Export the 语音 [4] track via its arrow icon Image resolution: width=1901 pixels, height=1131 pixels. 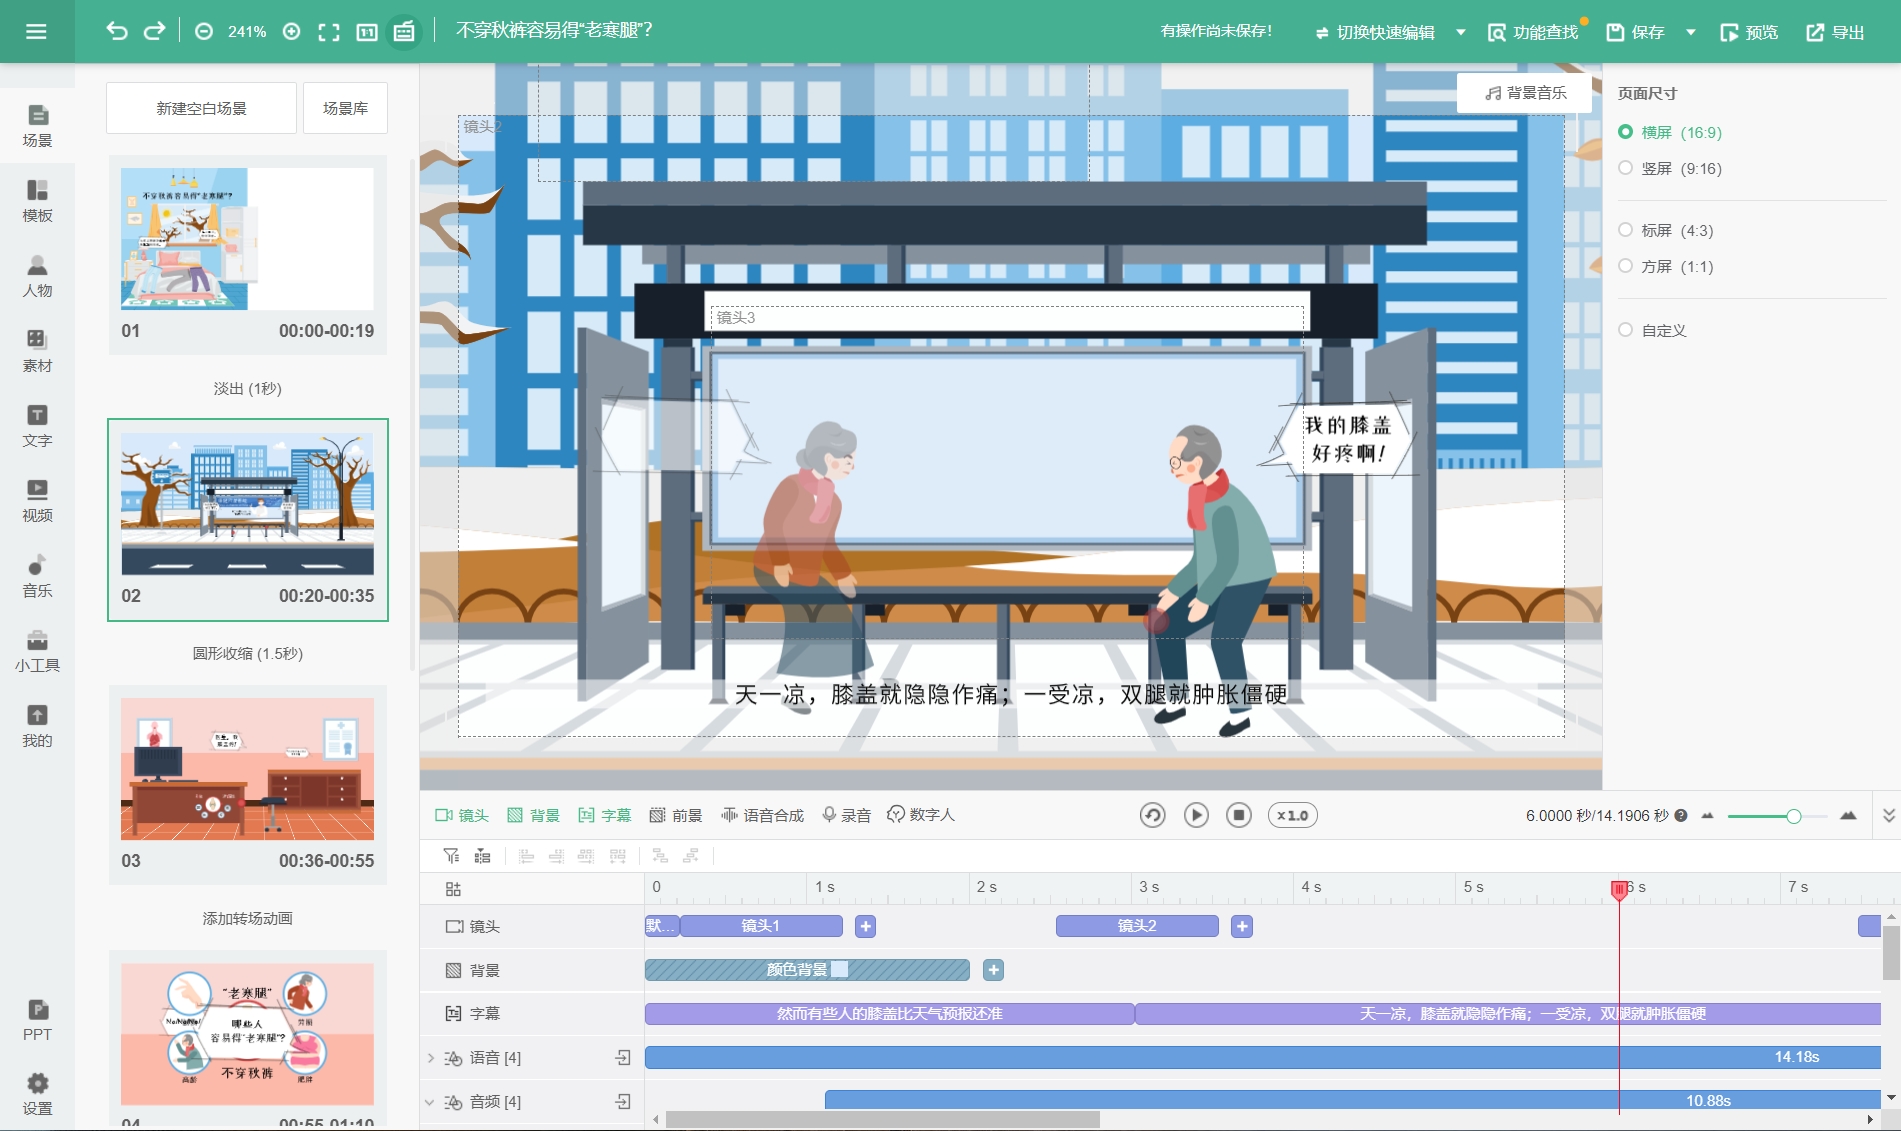pos(623,1058)
